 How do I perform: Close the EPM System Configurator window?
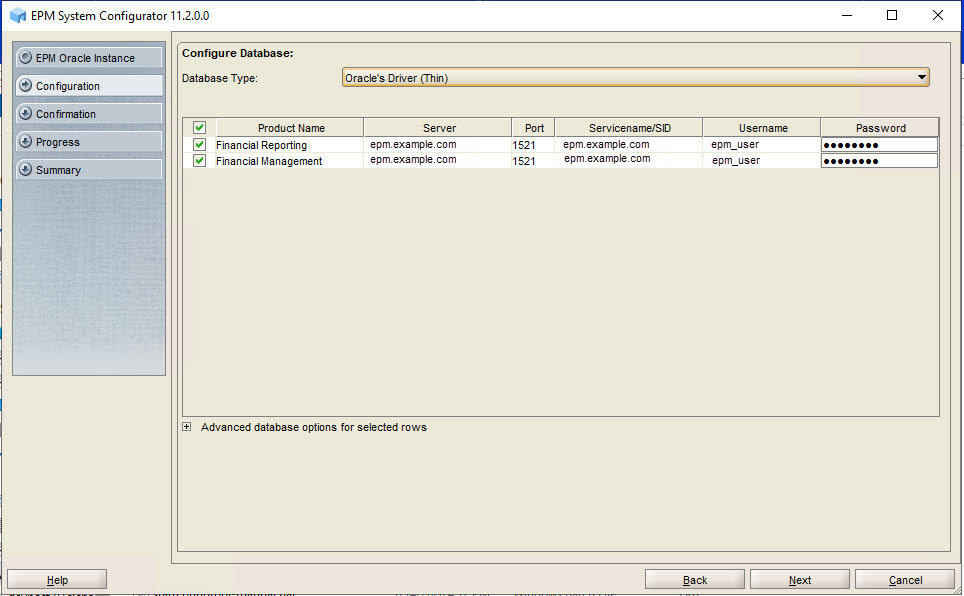(x=938, y=15)
